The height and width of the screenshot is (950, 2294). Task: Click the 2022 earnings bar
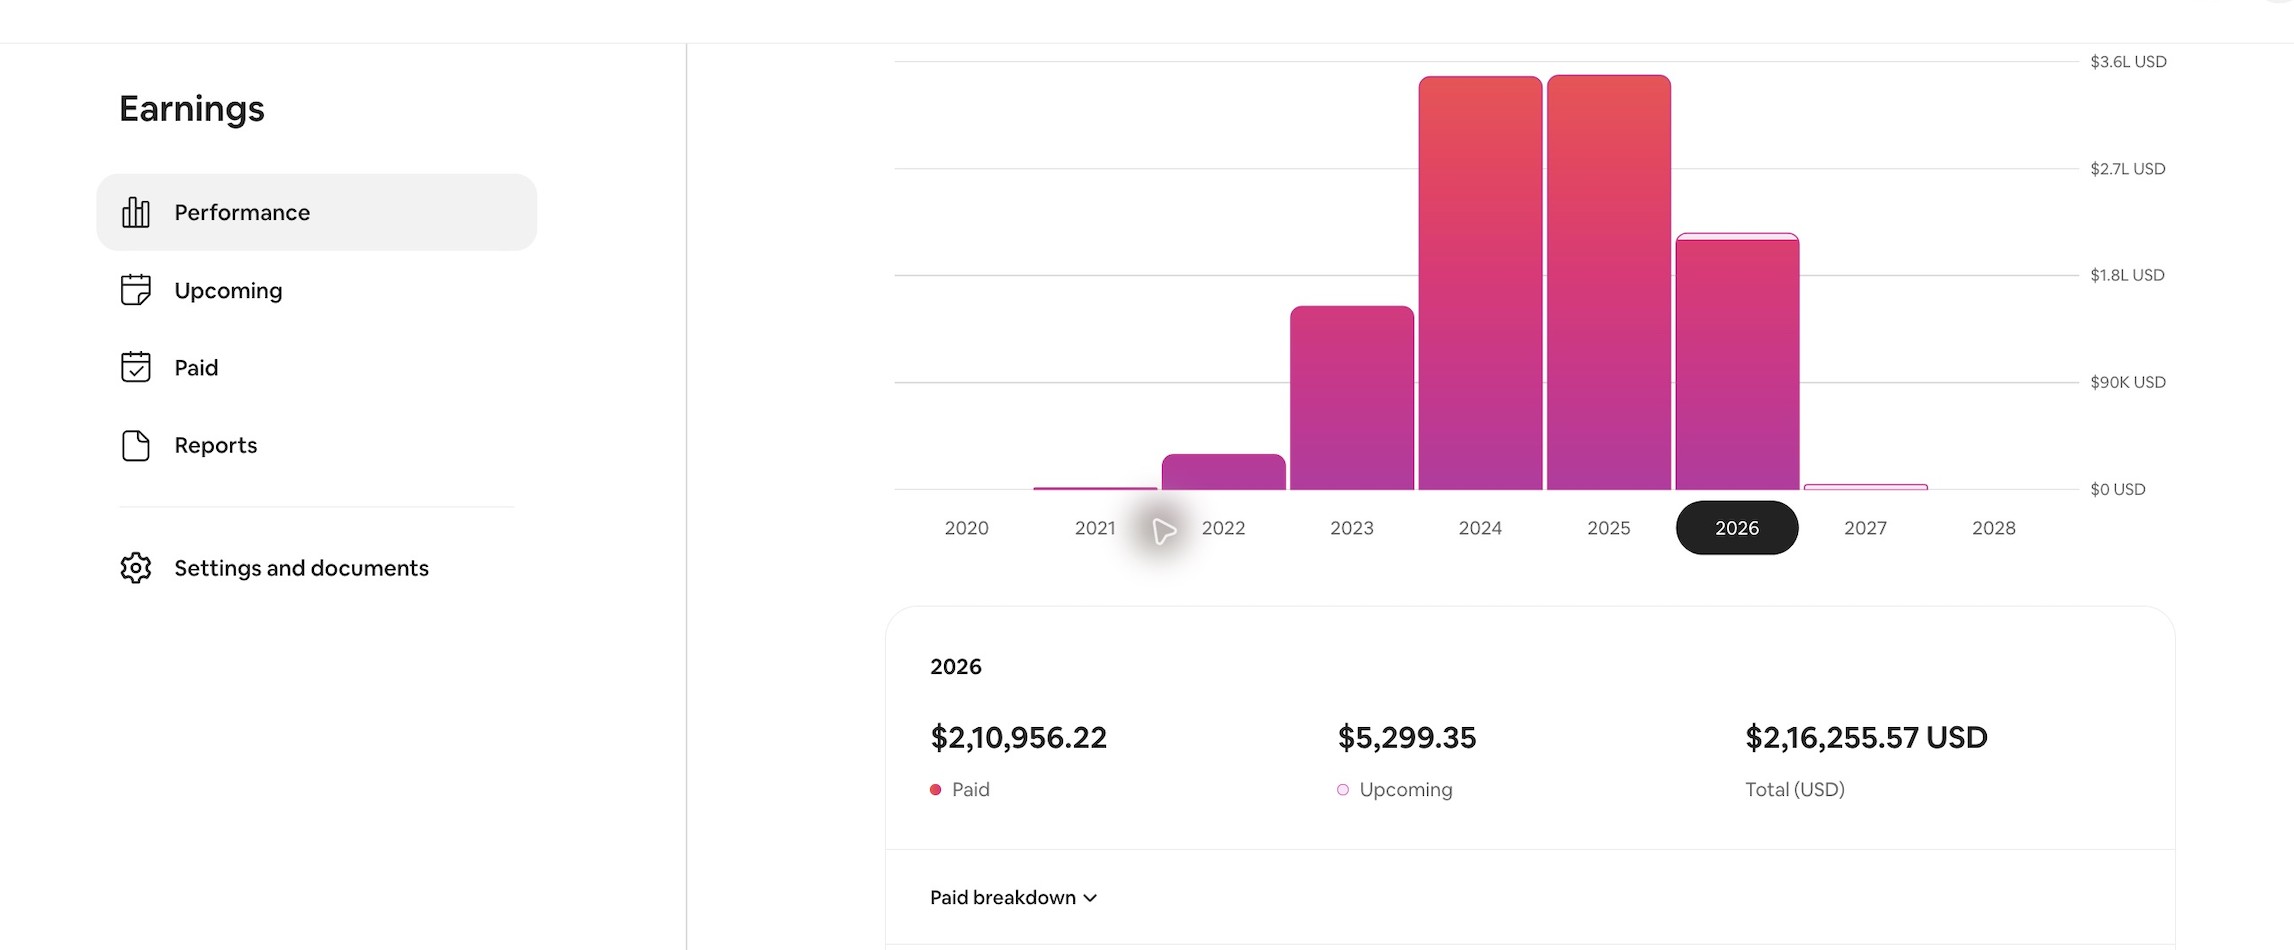coord(1224,472)
